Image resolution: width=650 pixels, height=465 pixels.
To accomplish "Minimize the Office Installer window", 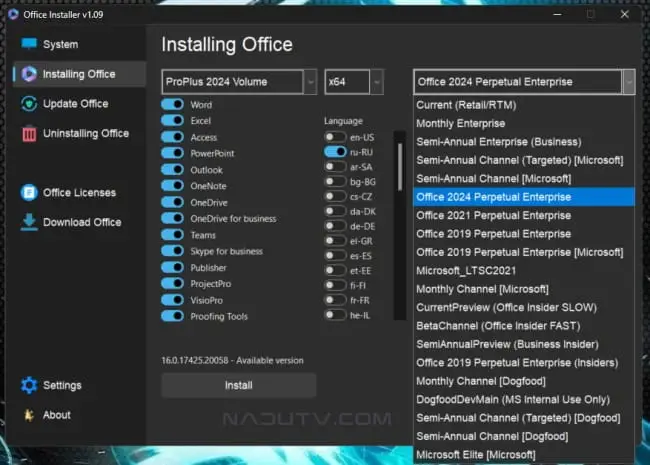I will (x=557, y=15).
